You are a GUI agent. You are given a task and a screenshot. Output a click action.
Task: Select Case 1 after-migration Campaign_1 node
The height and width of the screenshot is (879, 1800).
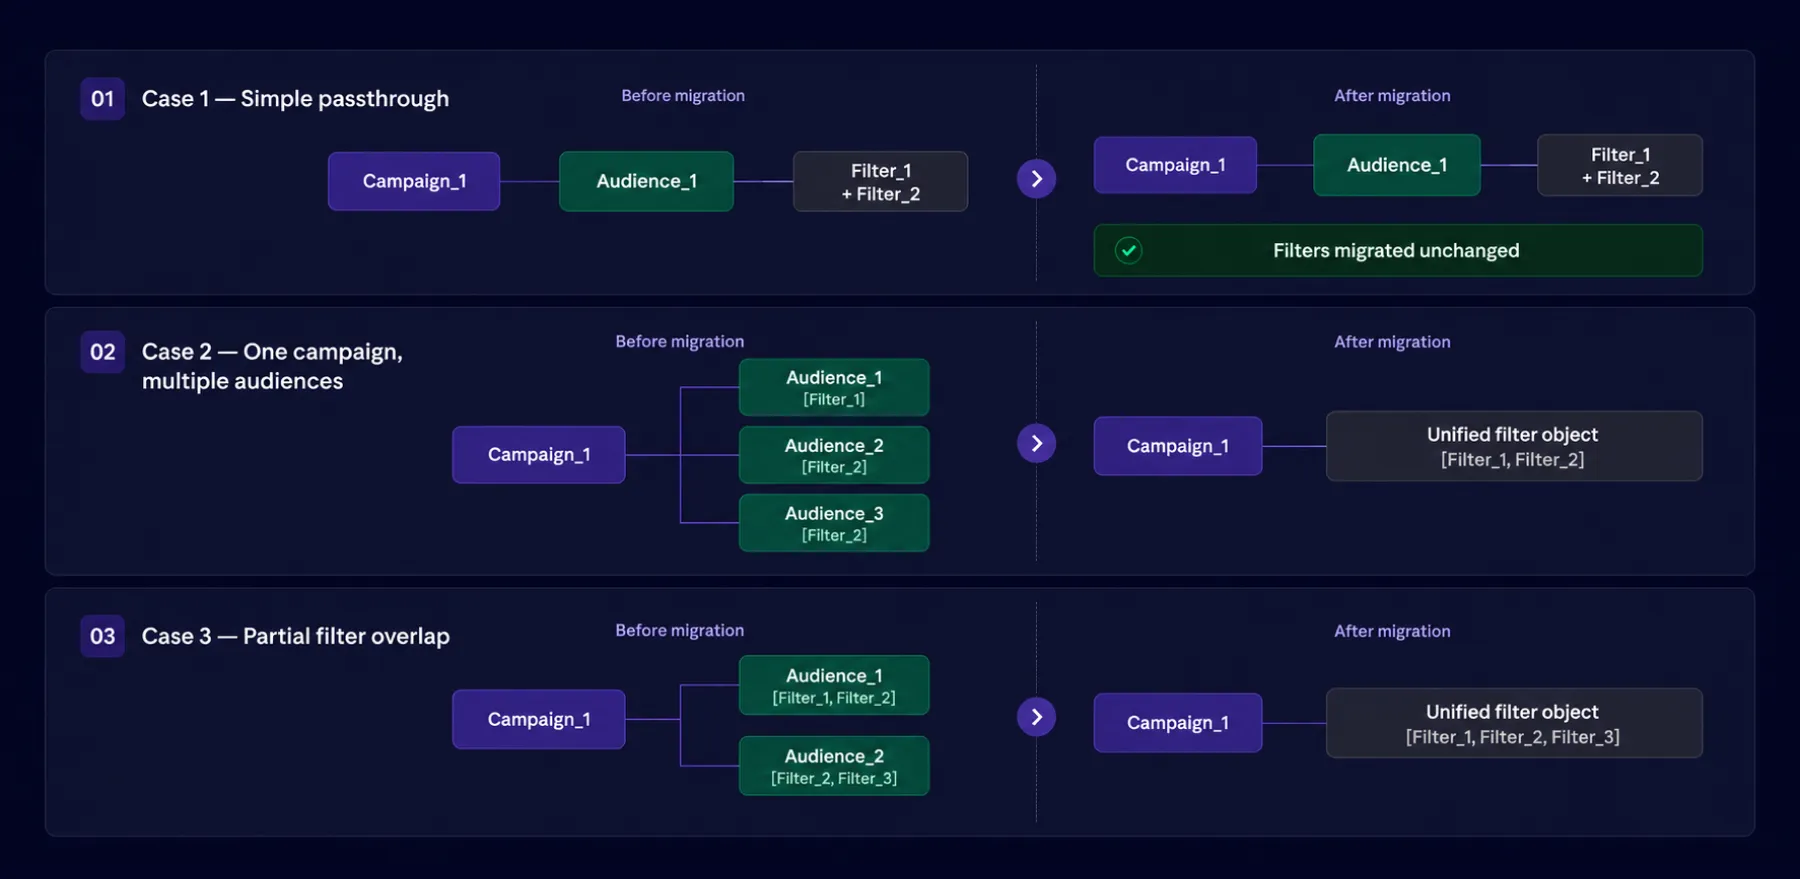(1175, 165)
